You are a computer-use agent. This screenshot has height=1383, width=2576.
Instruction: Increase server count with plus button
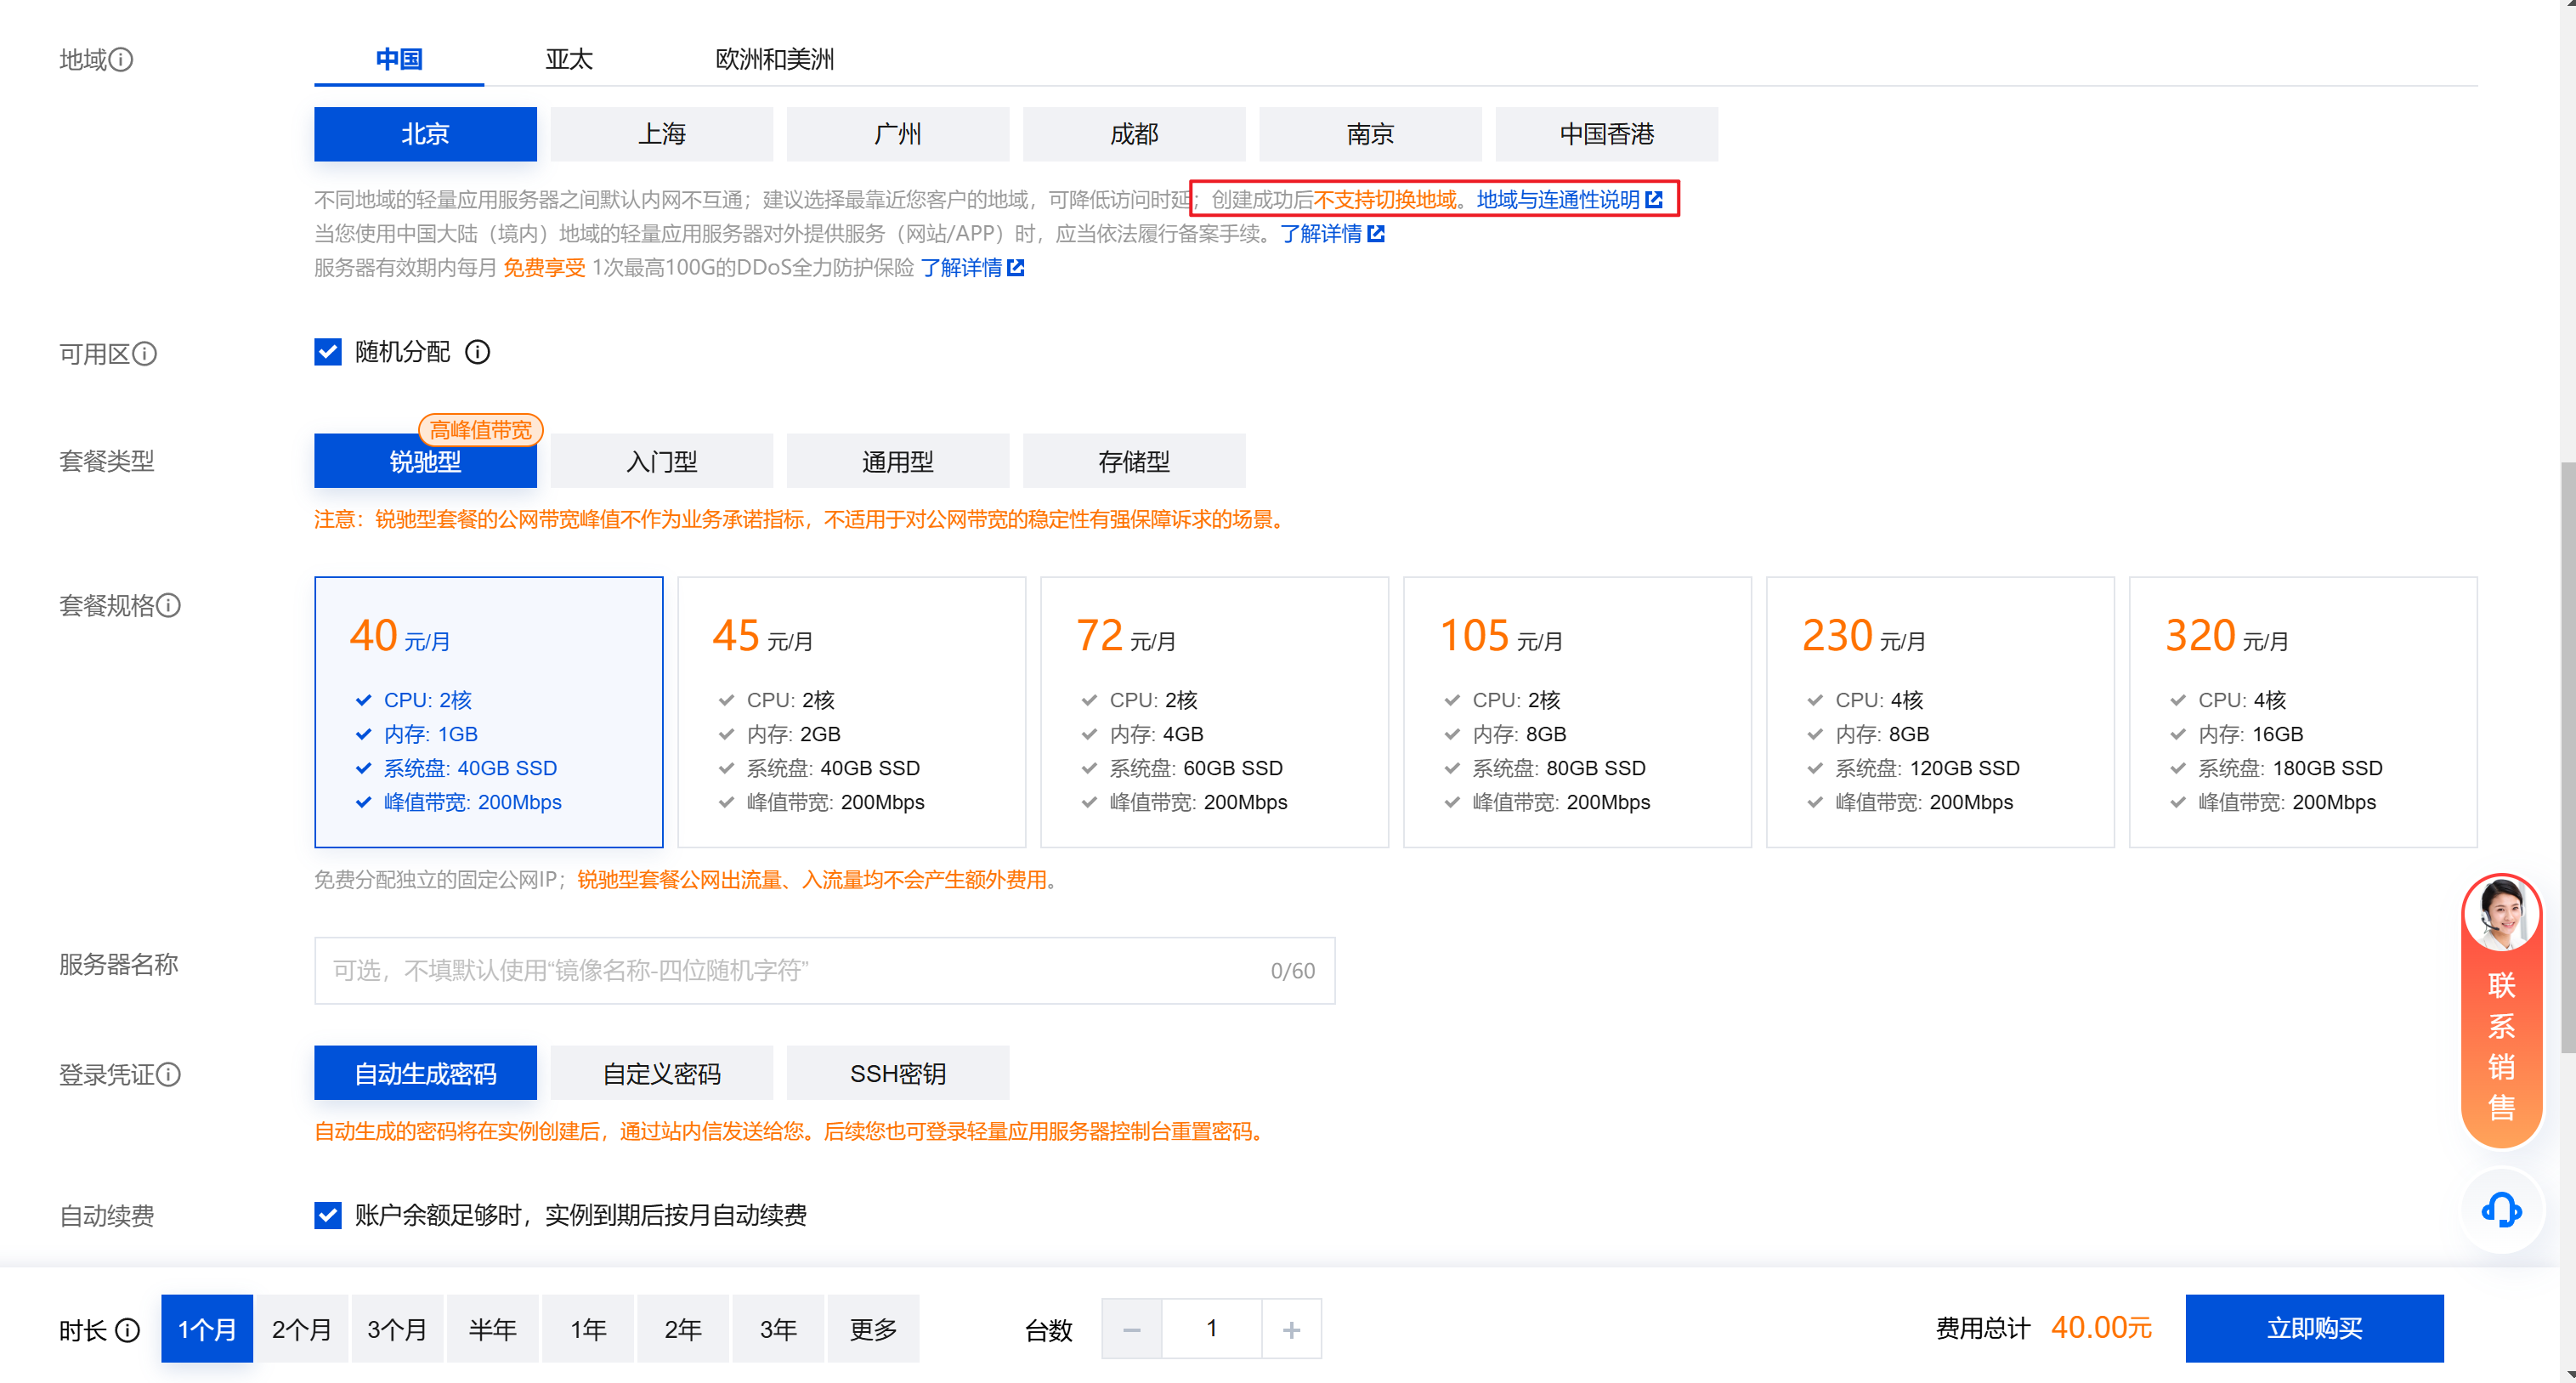point(1291,1329)
